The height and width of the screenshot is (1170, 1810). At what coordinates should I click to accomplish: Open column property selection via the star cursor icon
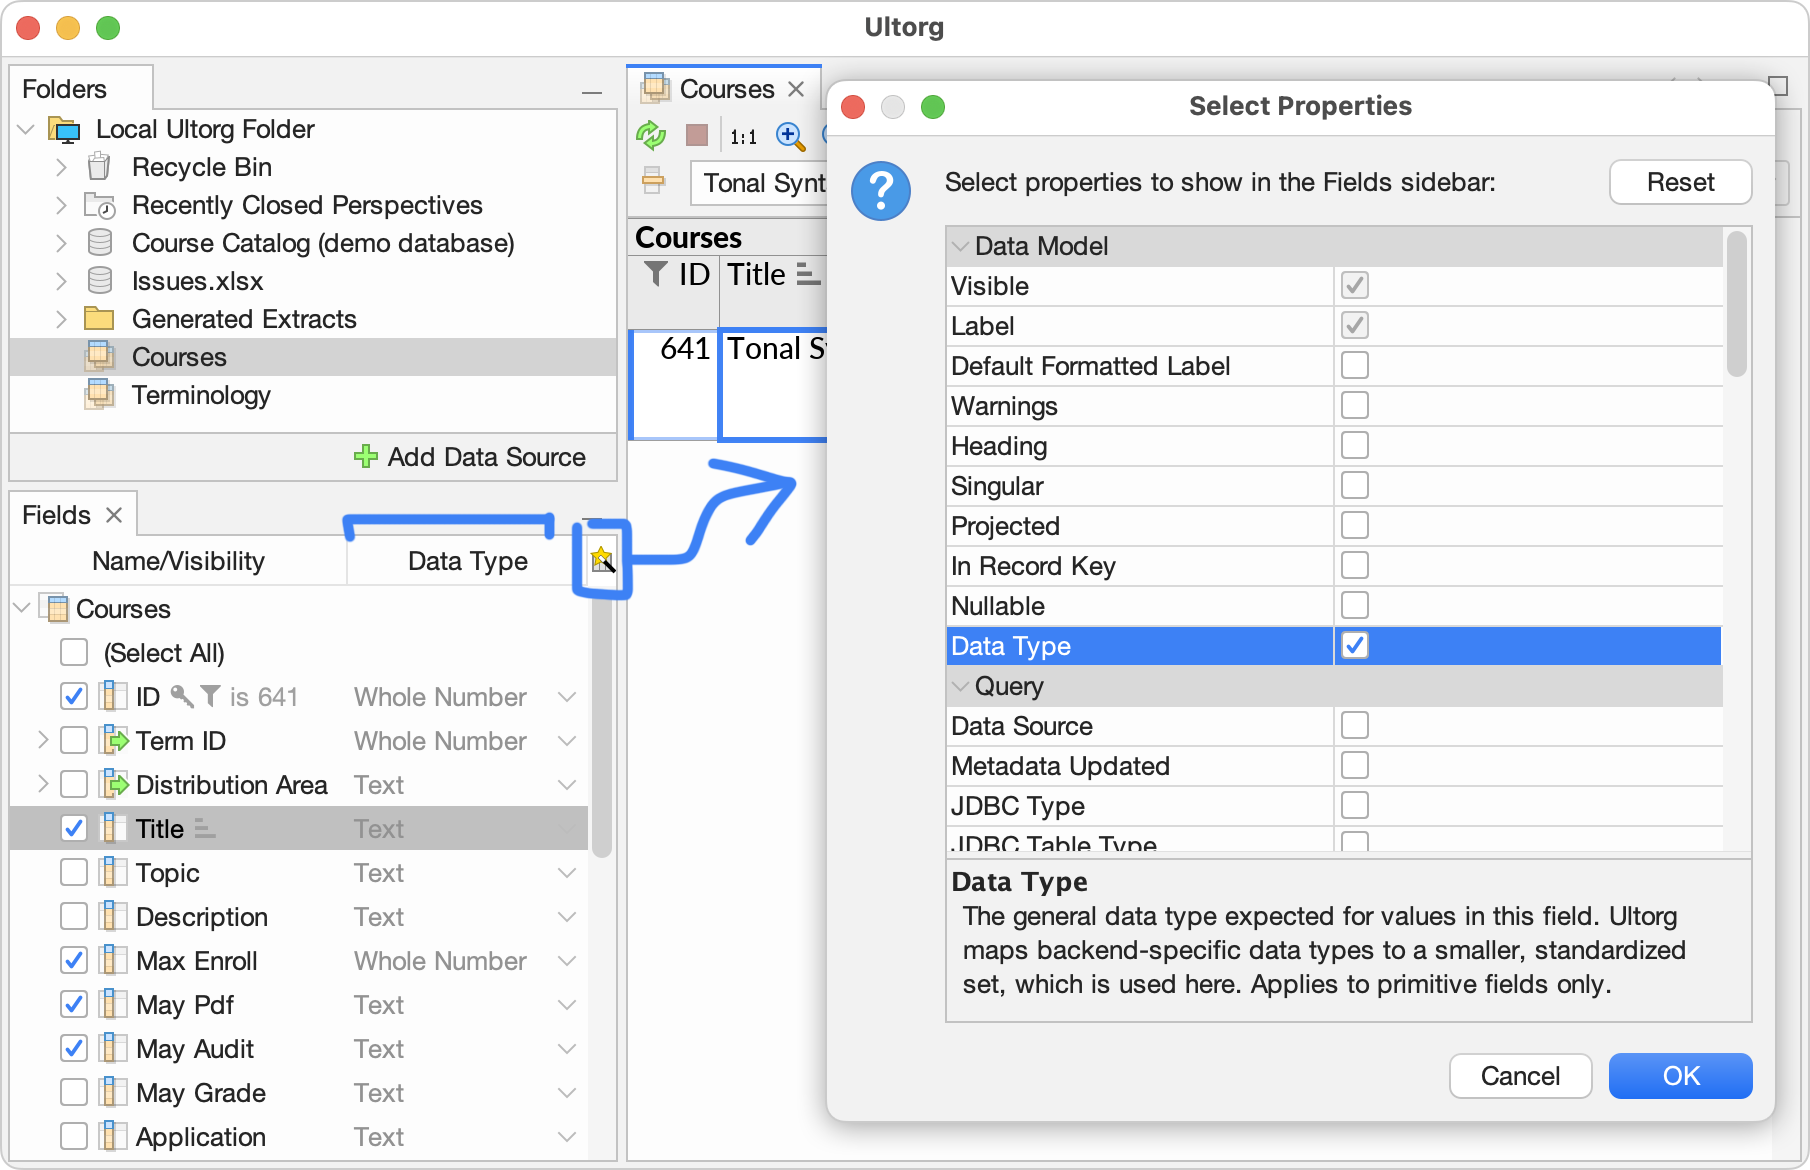click(601, 561)
